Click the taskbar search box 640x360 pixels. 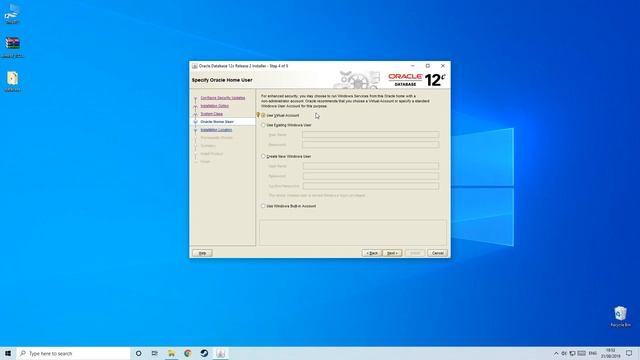pyautogui.click(x=73, y=353)
